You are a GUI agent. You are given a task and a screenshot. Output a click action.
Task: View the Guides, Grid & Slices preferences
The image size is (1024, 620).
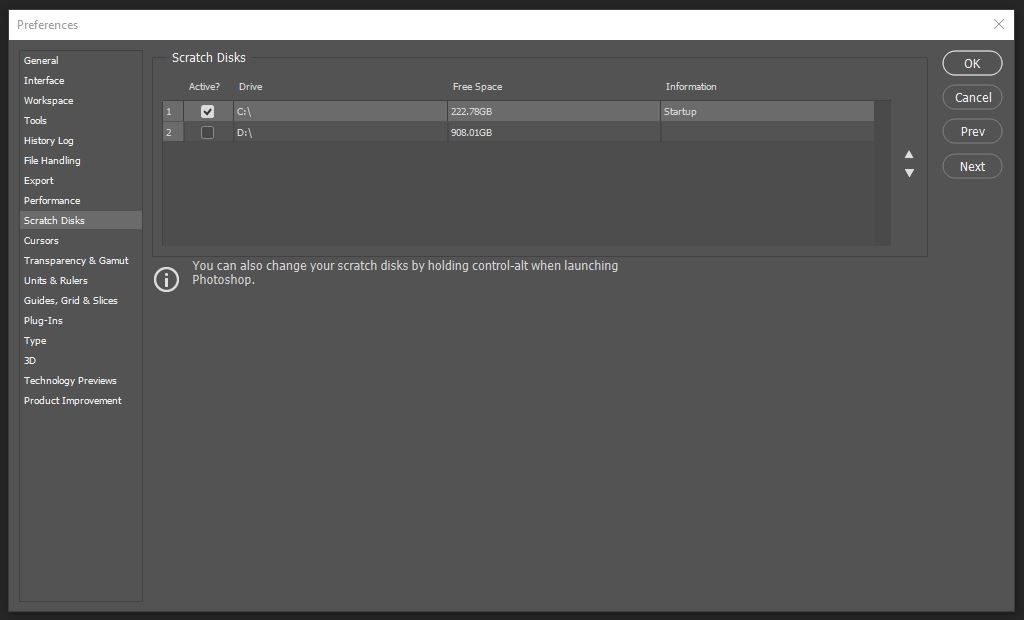point(70,300)
